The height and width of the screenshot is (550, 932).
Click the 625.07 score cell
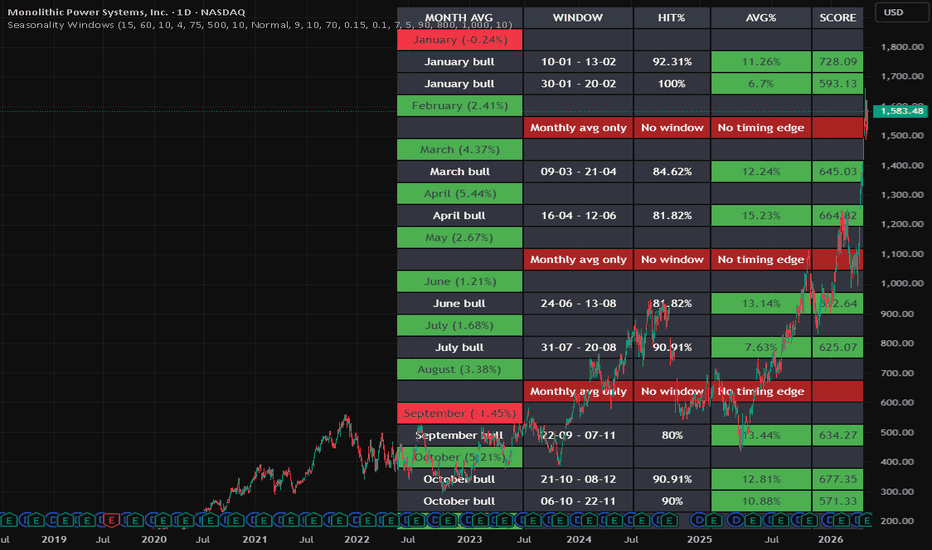pyautogui.click(x=837, y=348)
